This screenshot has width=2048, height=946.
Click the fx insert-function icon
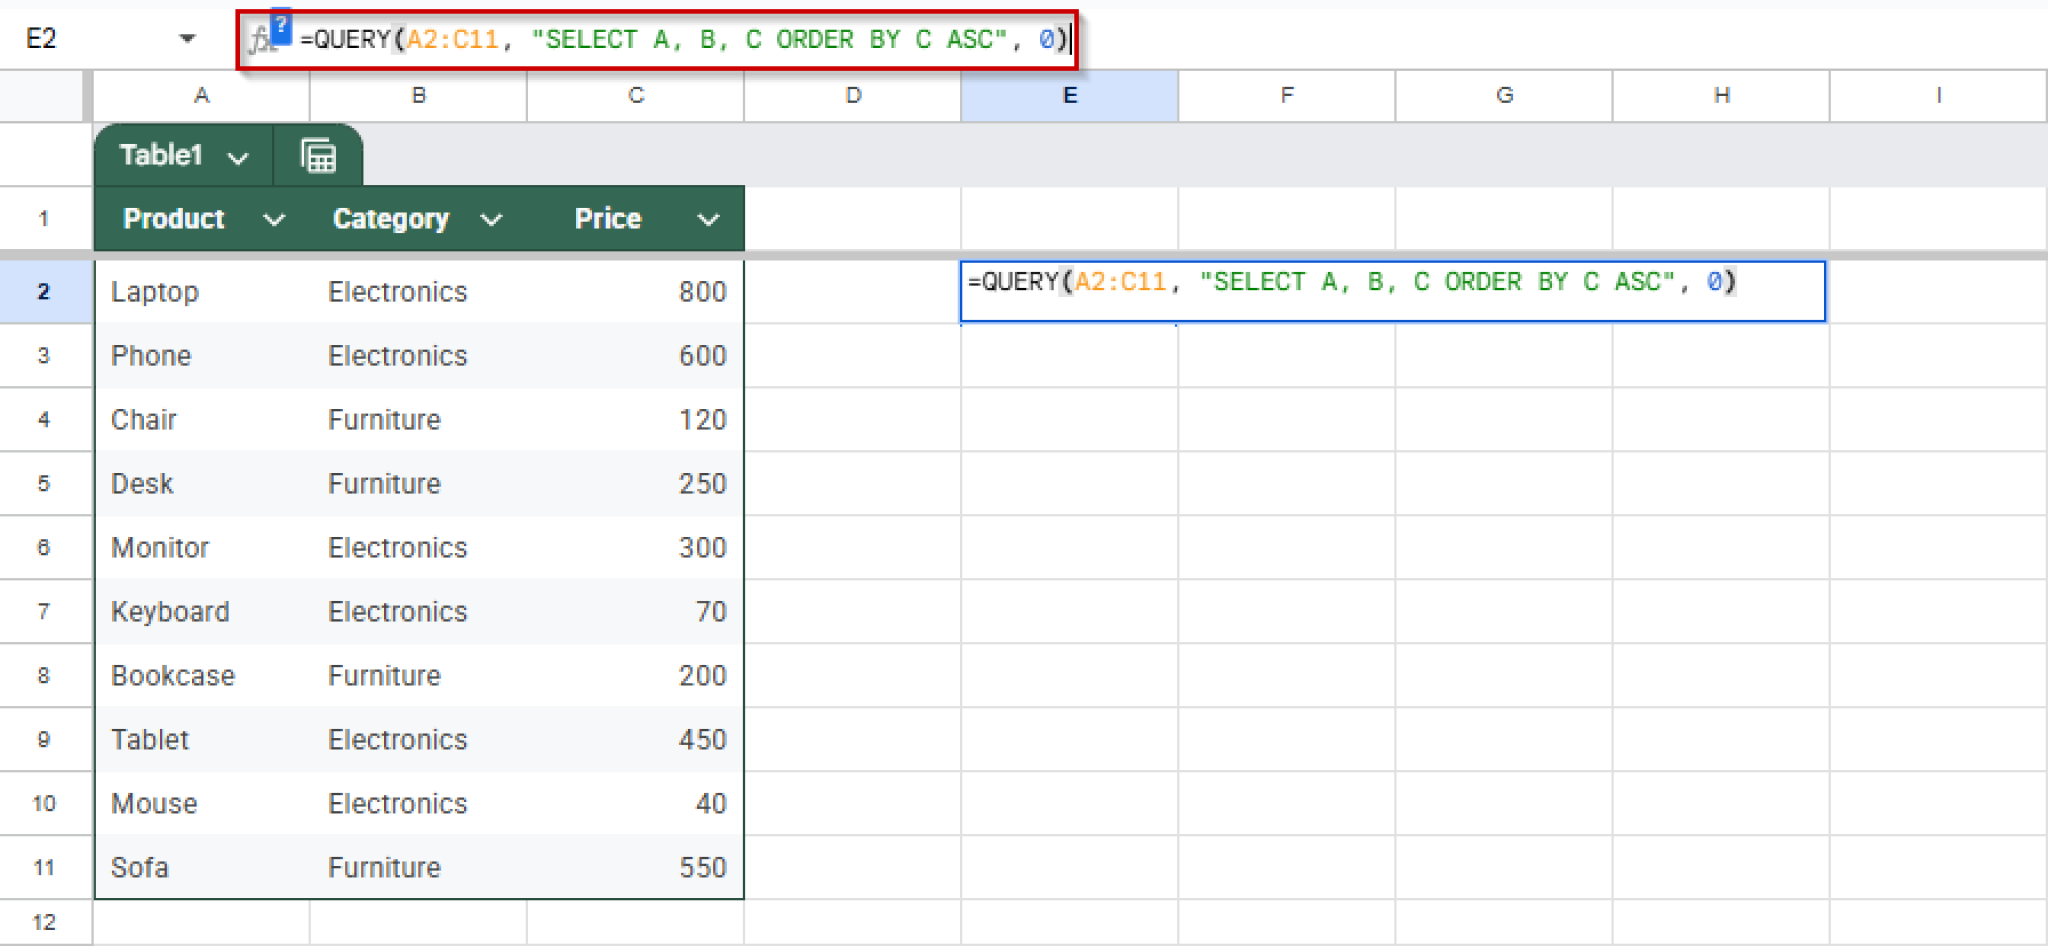(x=263, y=39)
